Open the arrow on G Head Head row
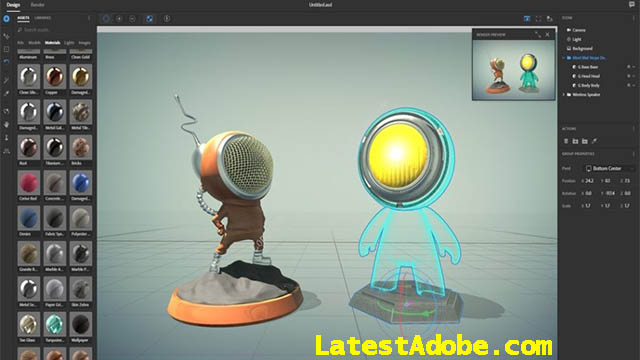This screenshot has width=640, height=360. coord(634,76)
